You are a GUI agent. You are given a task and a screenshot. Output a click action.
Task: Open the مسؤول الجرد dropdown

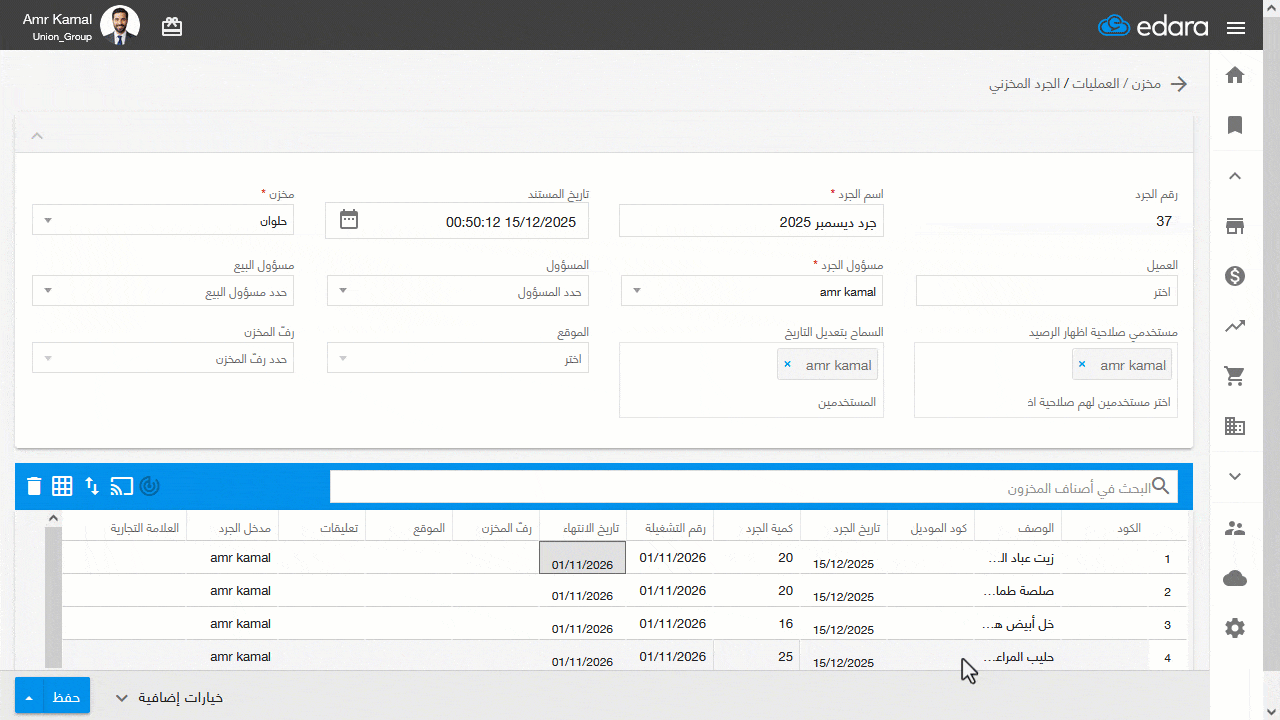(752, 291)
